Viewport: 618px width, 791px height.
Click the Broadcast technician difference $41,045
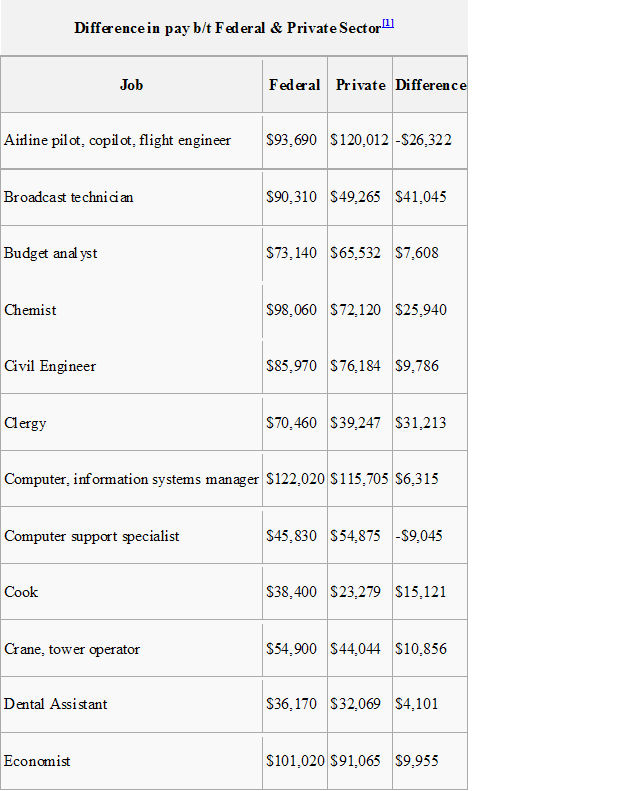[421, 197]
